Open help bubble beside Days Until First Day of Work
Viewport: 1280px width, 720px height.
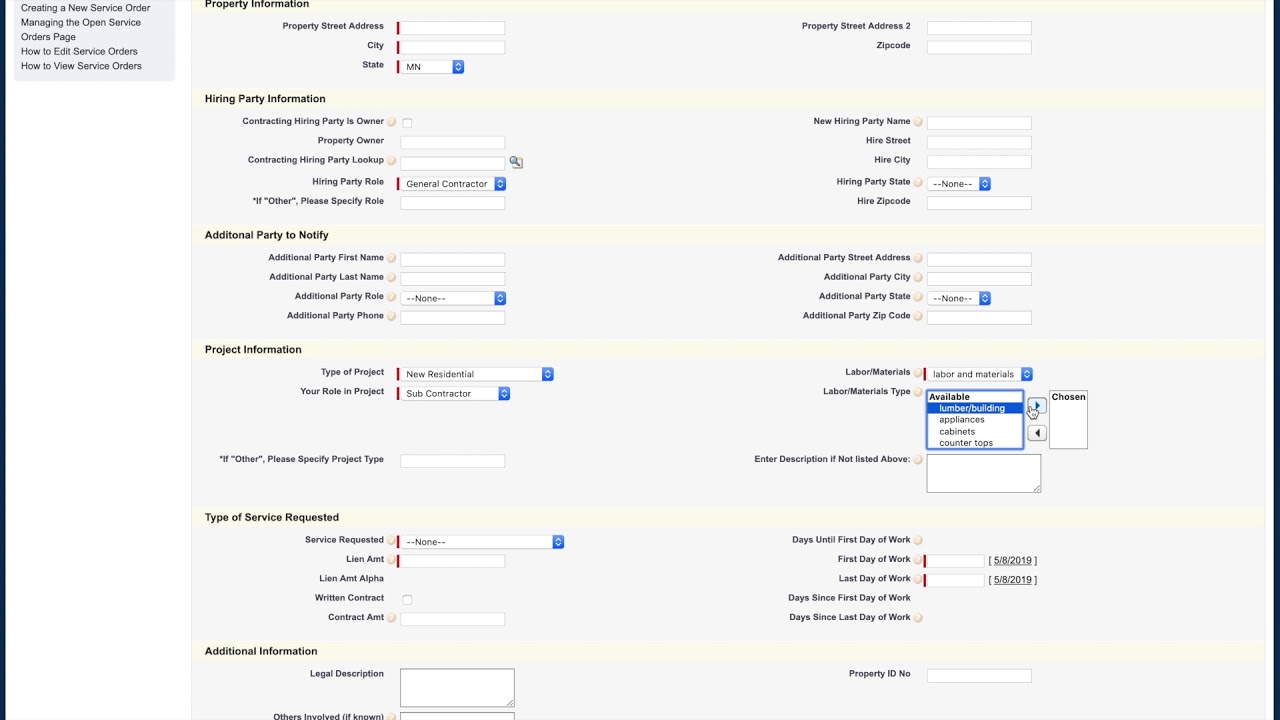click(918, 541)
